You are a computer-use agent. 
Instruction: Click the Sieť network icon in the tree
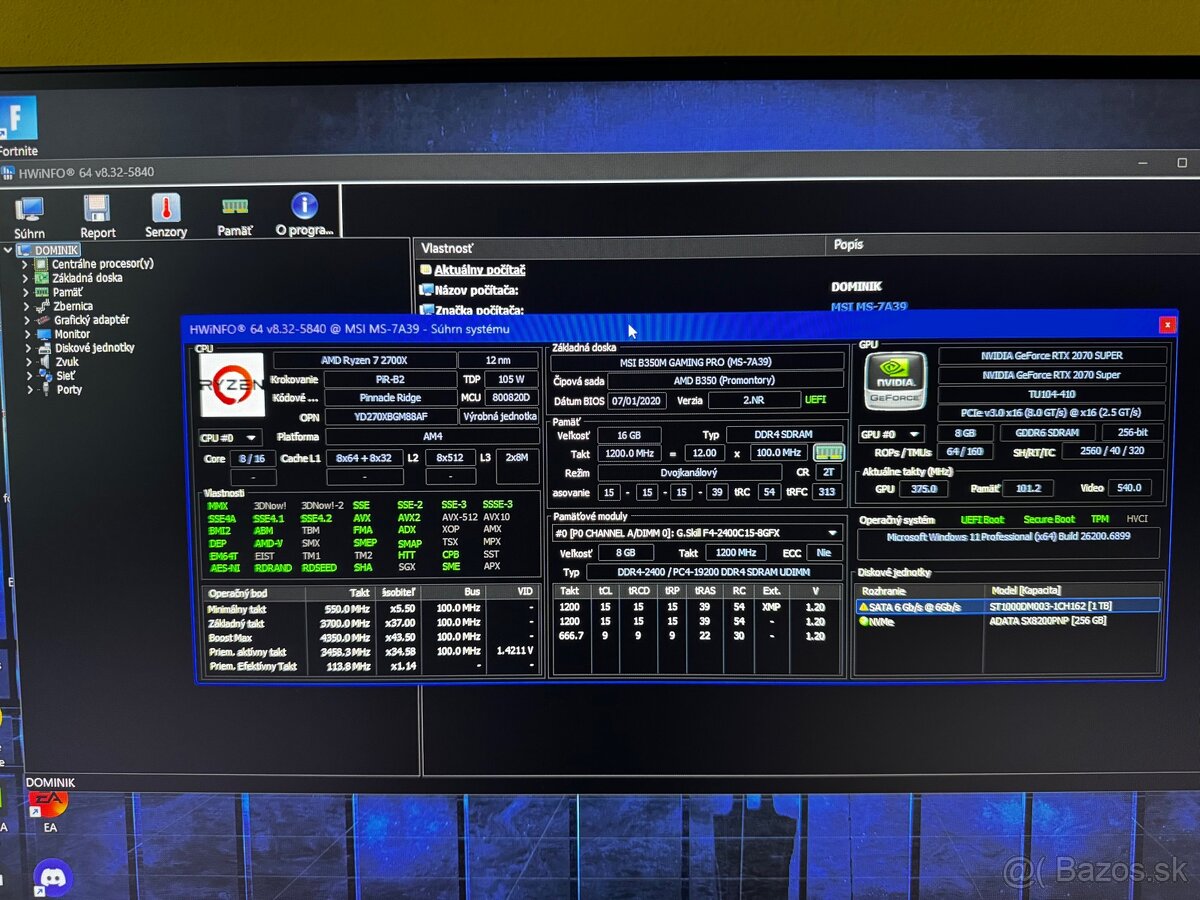point(44,376)
